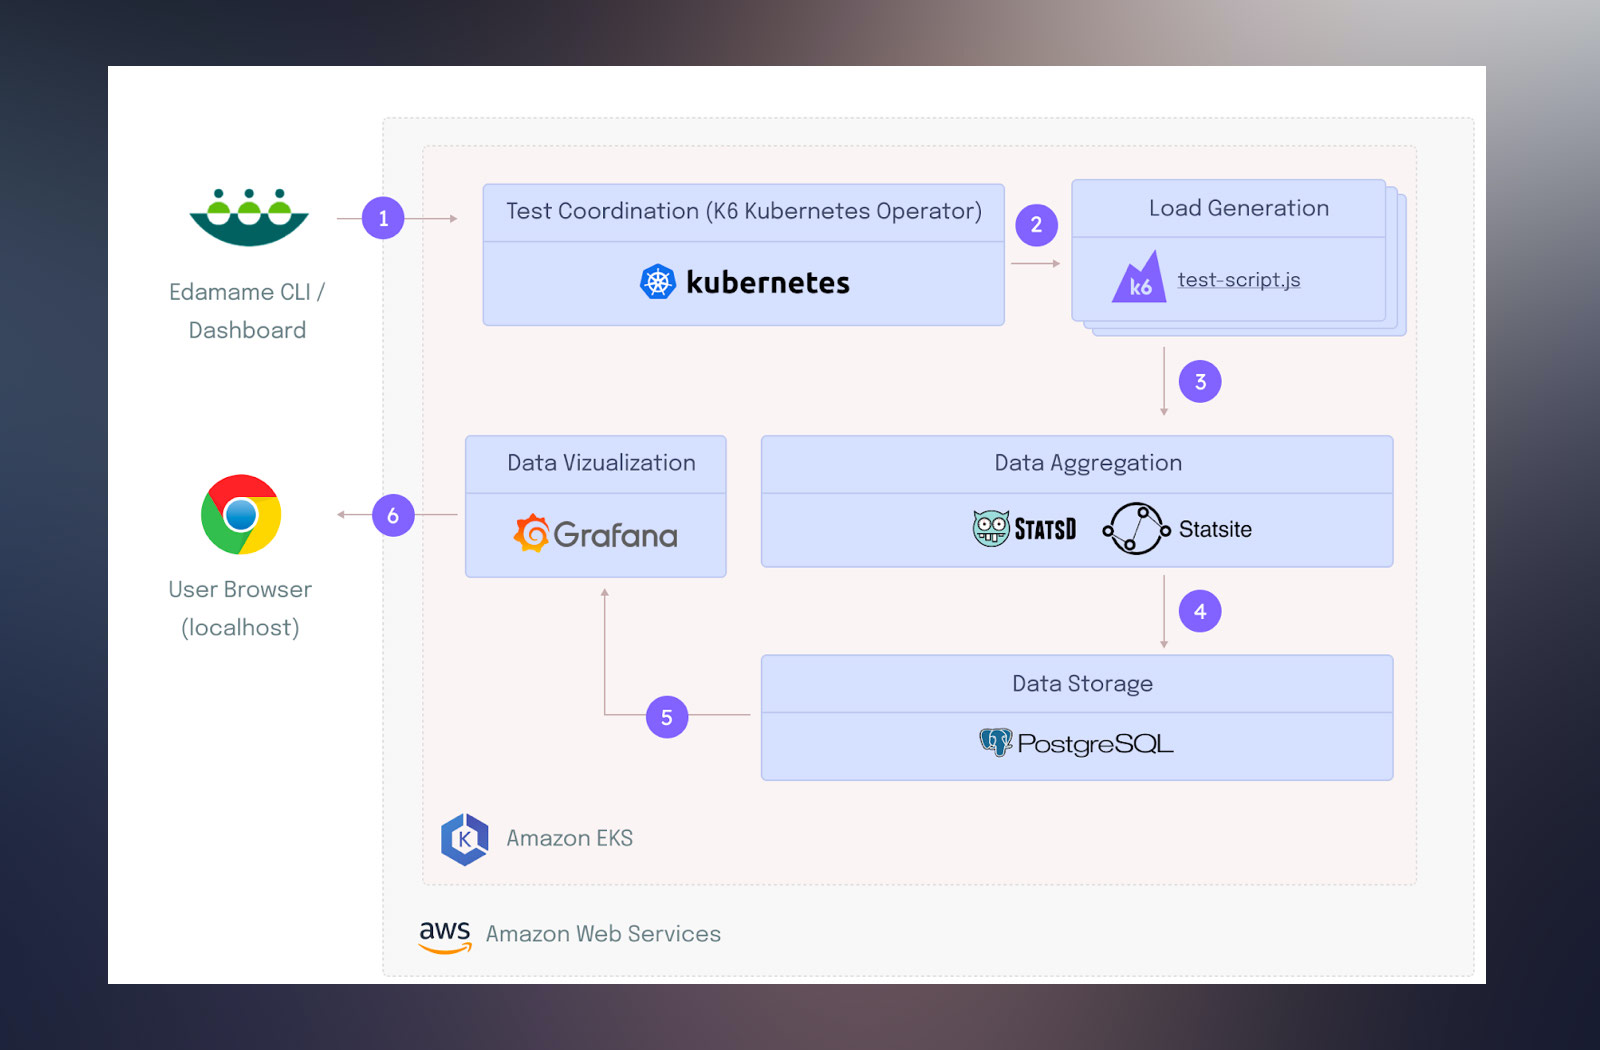This screenshot has width=1600, height=1050.
Task: Click the Chrome browser icon
Action: click(241, 515)
